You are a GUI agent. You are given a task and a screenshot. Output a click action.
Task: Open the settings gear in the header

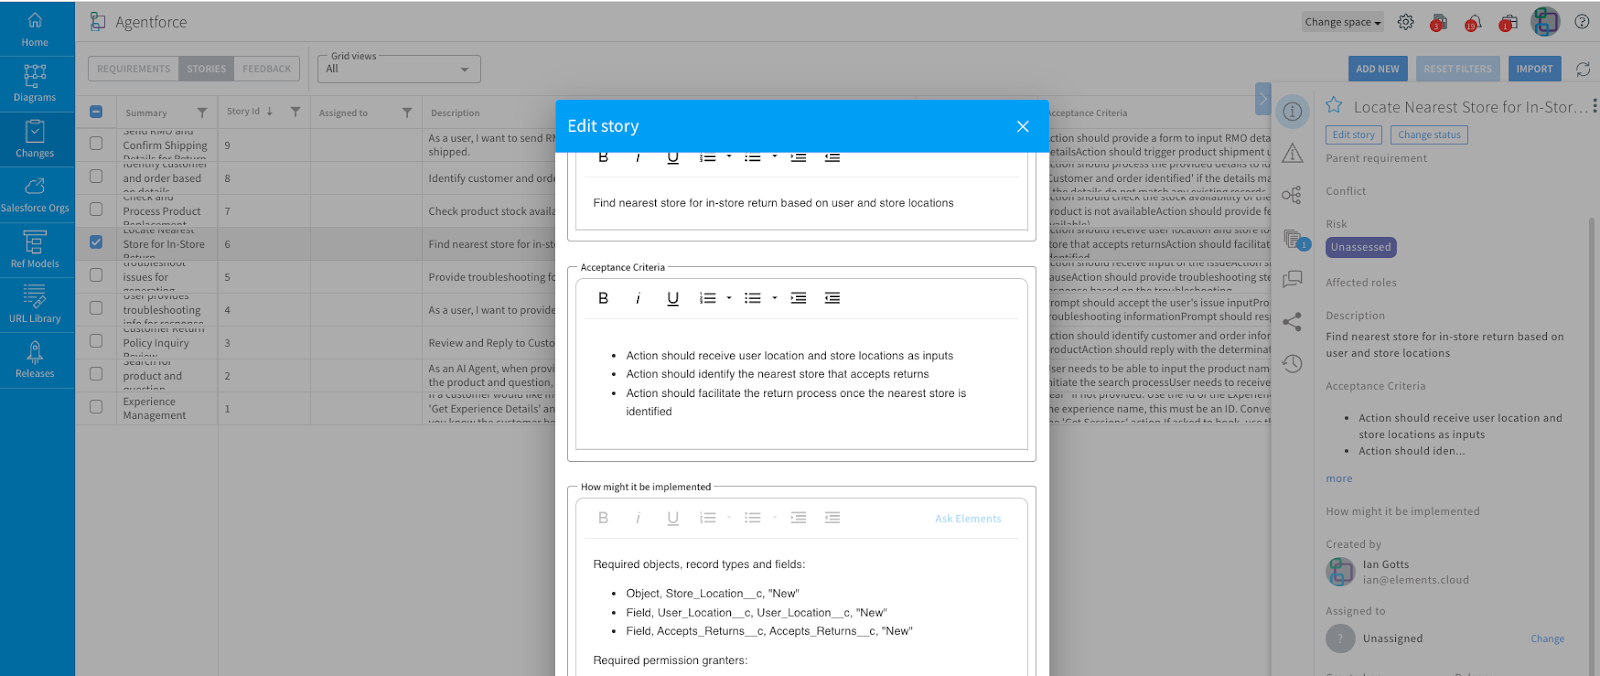point(1406,22)
